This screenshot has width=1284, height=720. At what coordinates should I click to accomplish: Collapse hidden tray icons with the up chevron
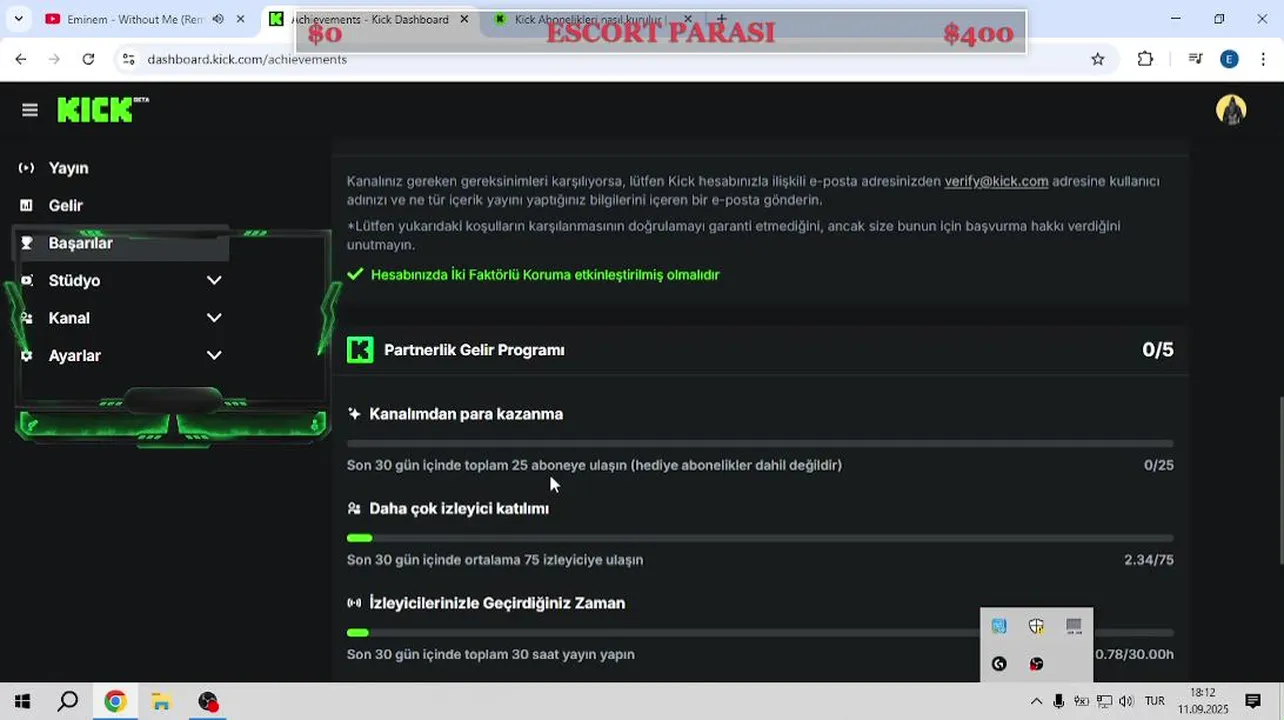1036,701
